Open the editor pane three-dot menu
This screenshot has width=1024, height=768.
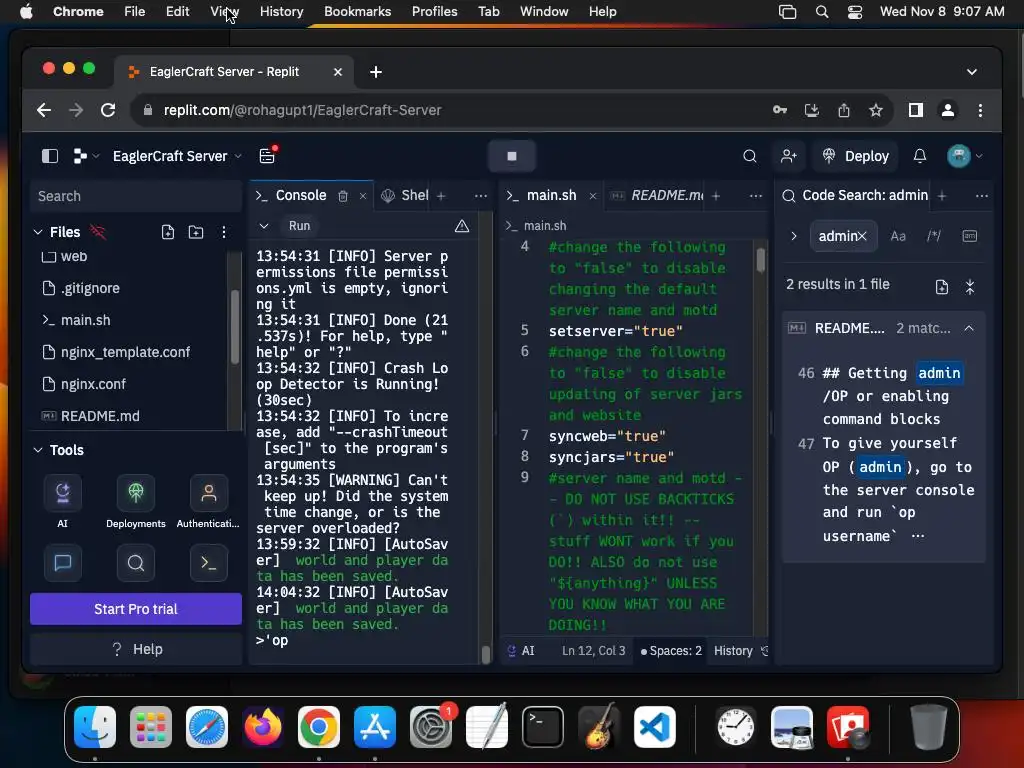click(756, 196)
